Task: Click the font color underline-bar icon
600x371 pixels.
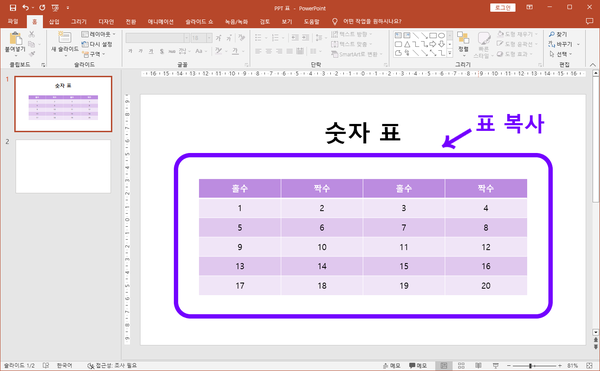Action: [235, 51]
